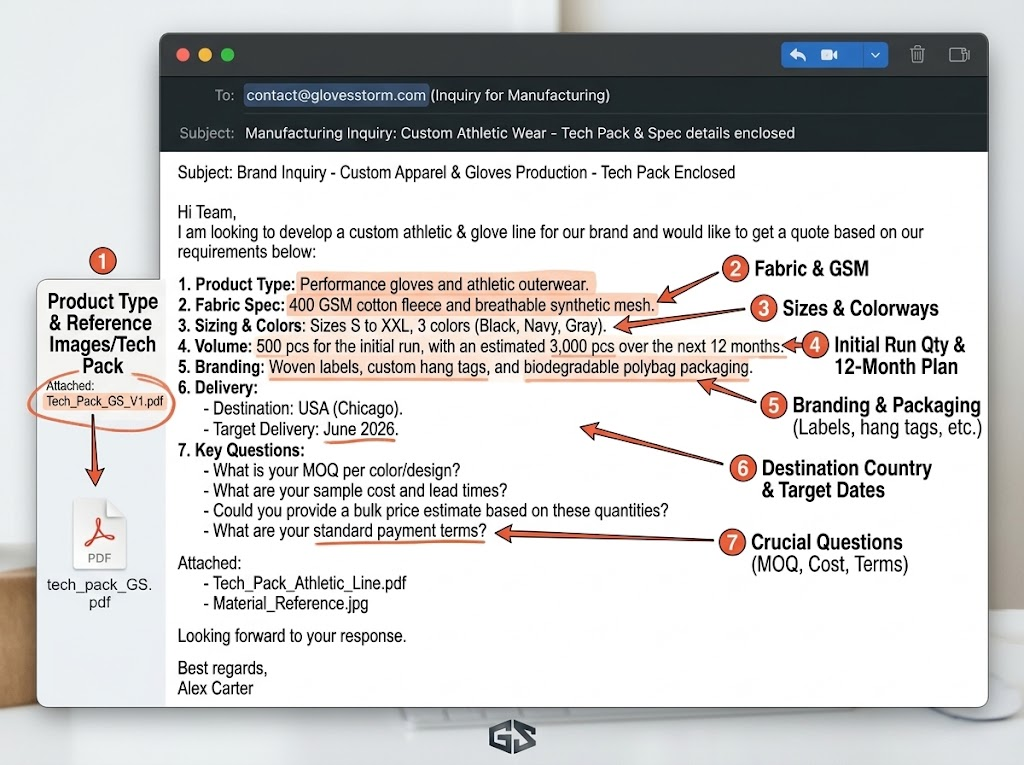1024x765 pixels.
Task: Click the '2. Fabric Spec' line
Action: (x=416, y=305)
